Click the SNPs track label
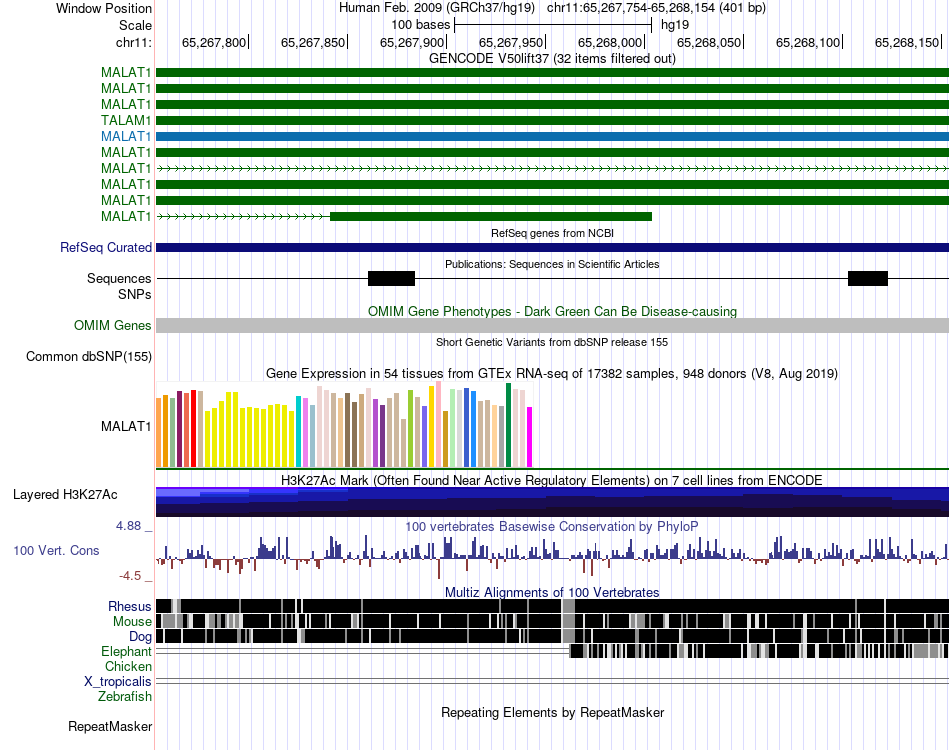Screen dimensions: 950x750 pyautogui.click(x=135, y=294)
